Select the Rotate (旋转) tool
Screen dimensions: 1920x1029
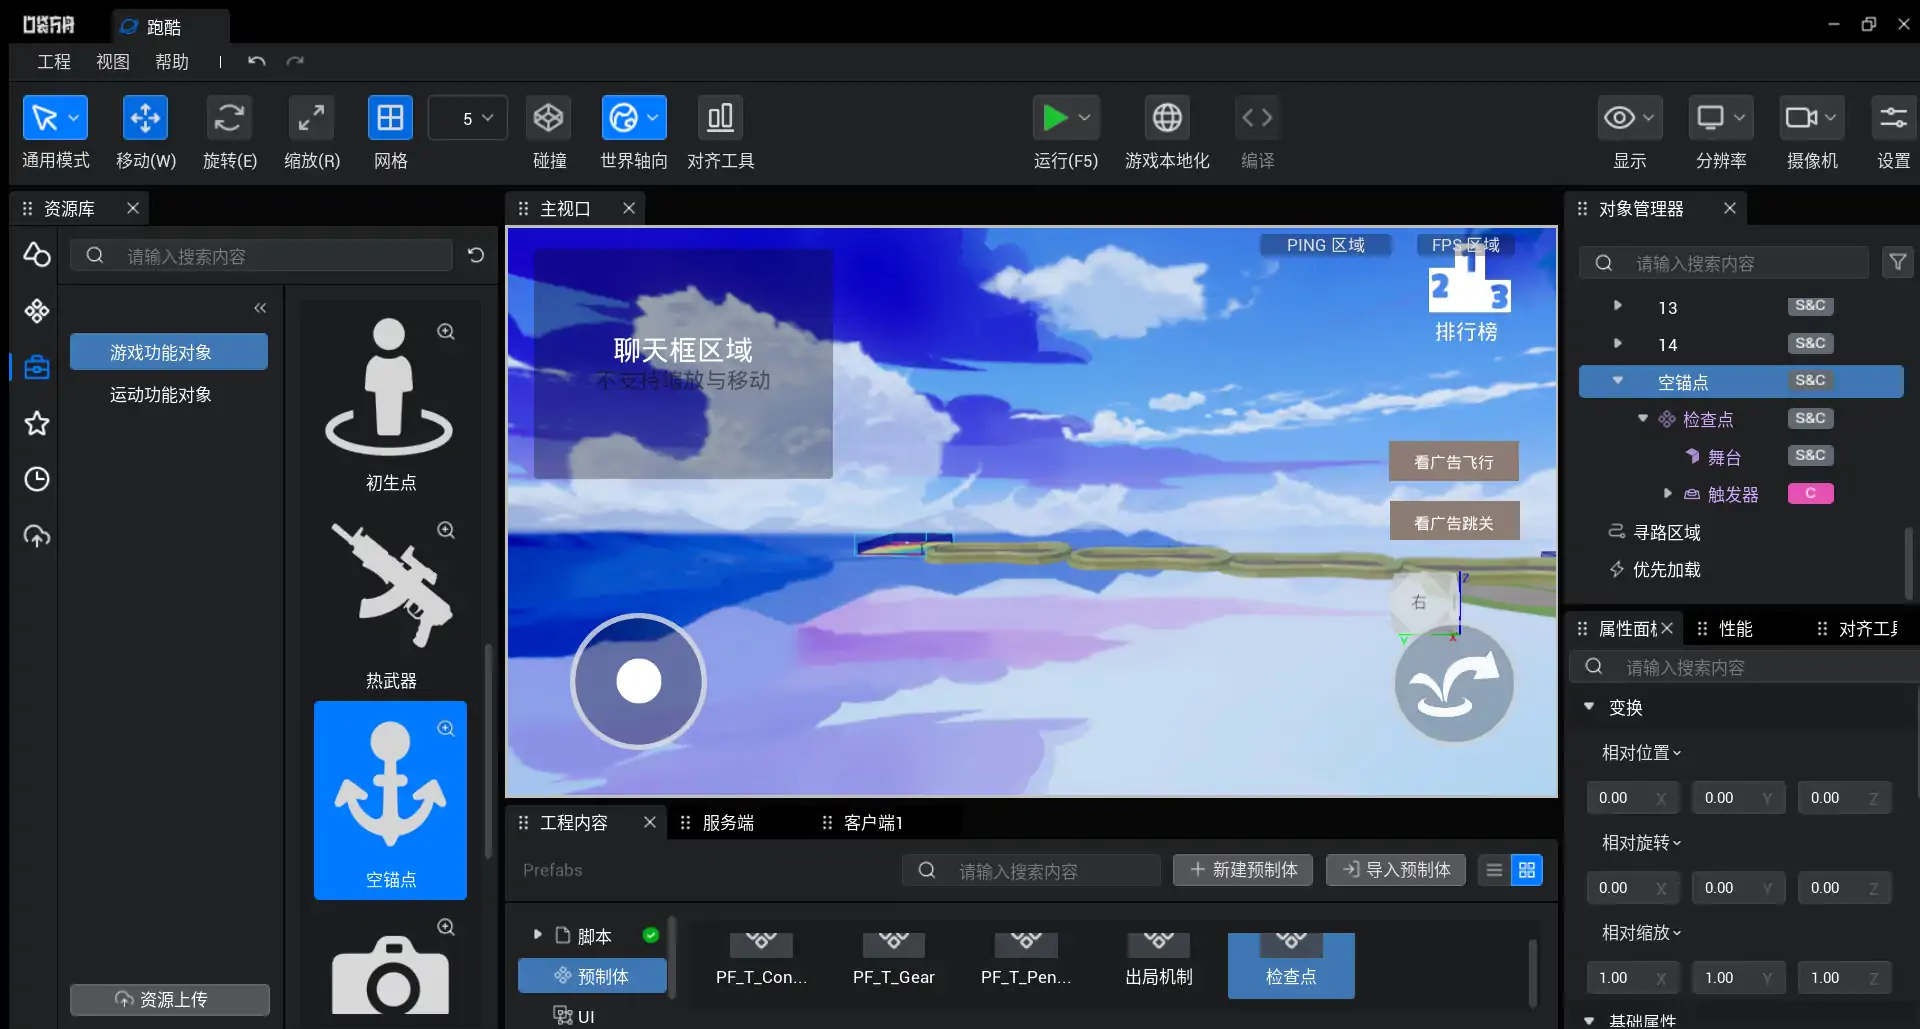click(229, 119)
